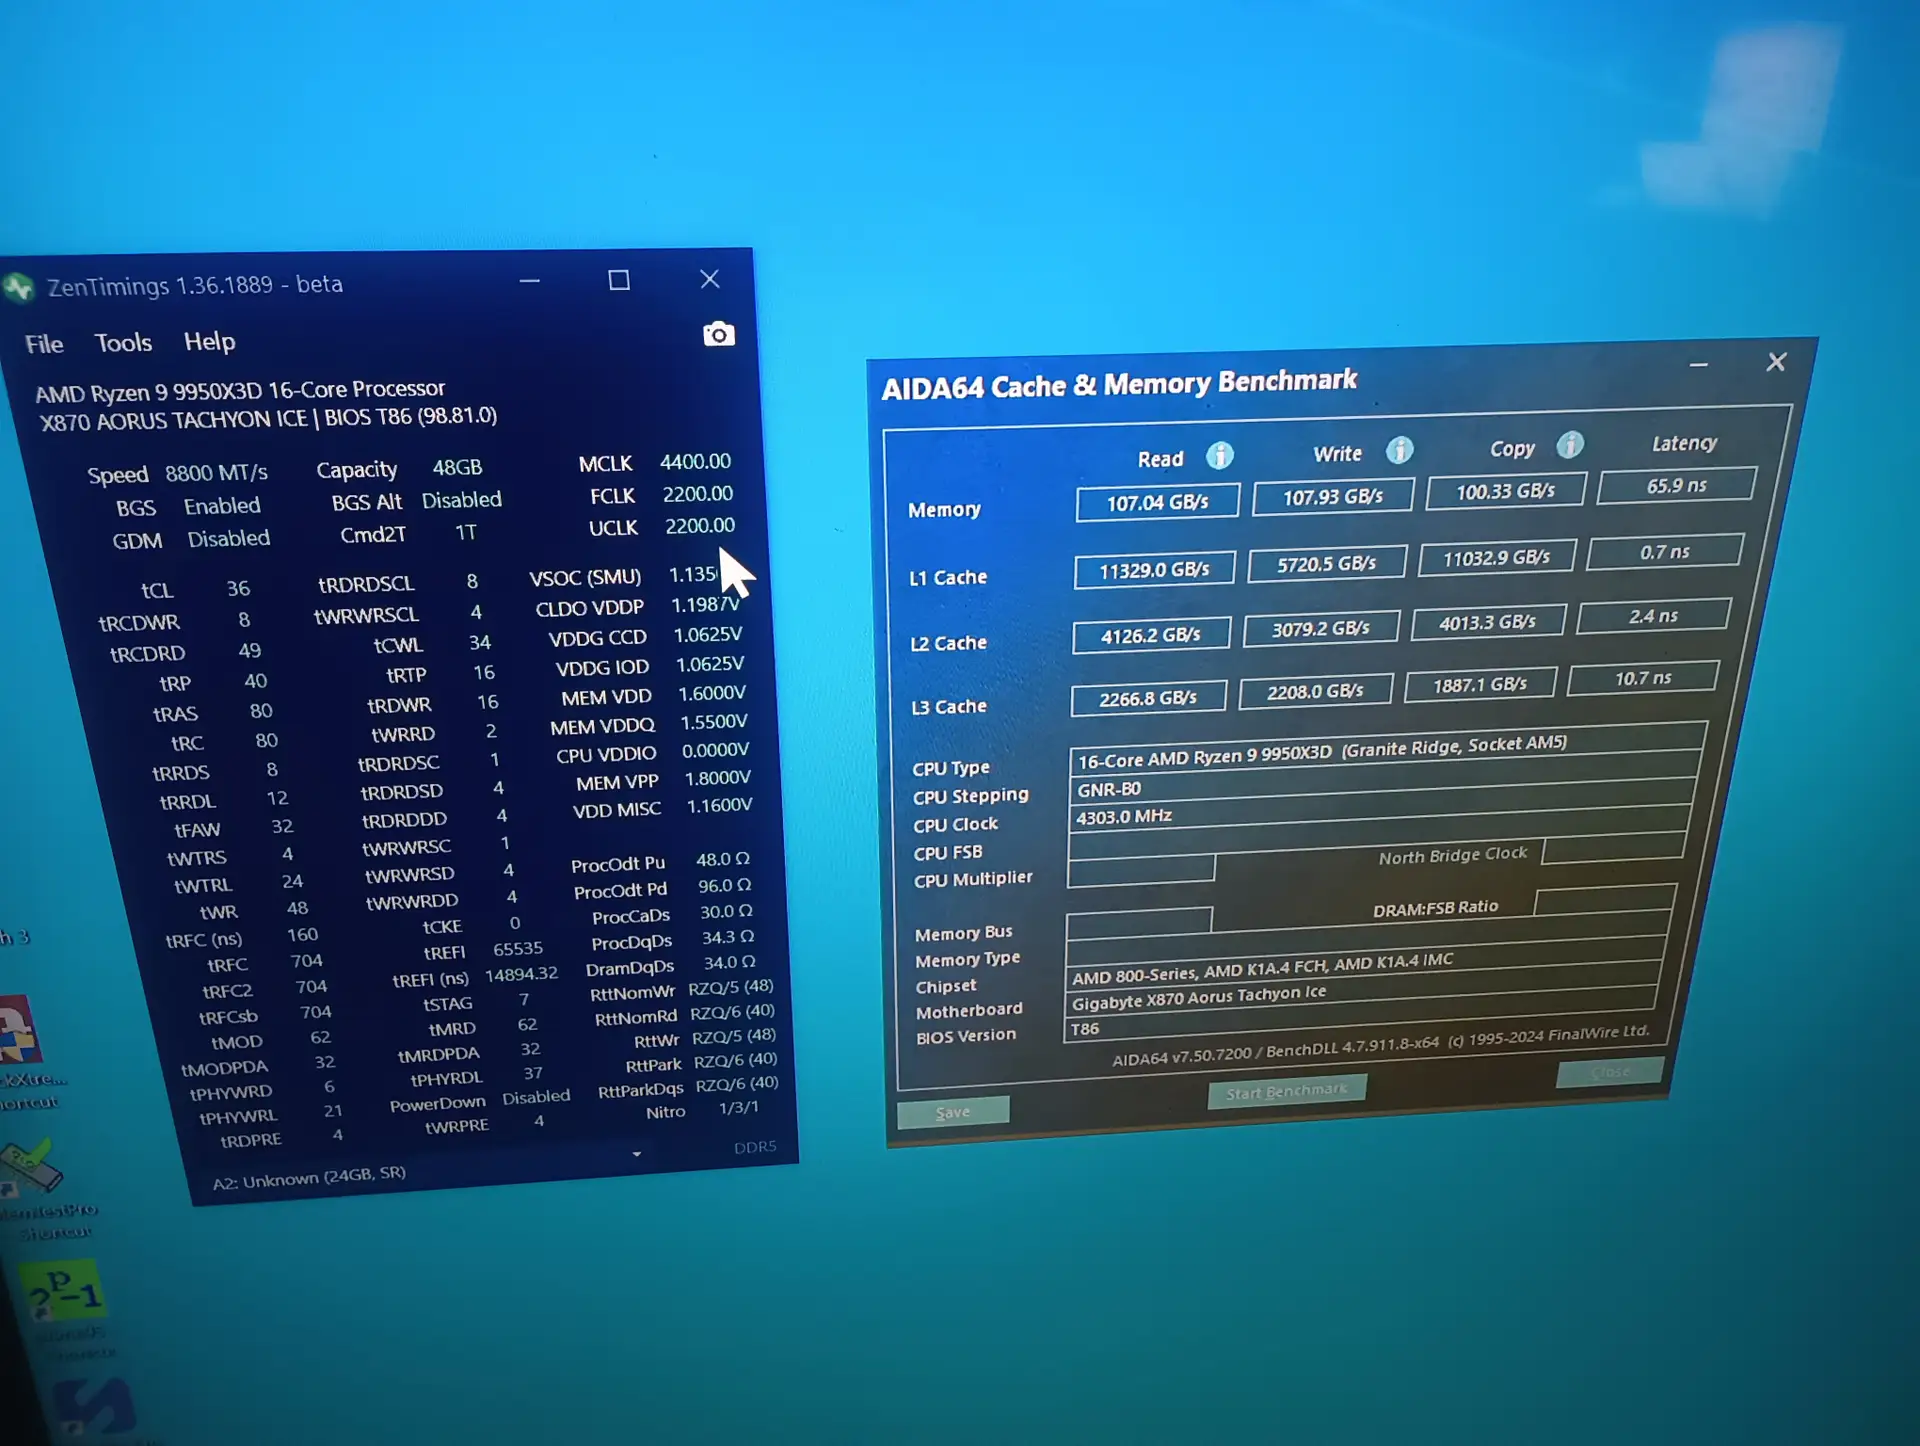Image resolution: width=1920 pixels, height=1446 pixels.
Task: Click the Memory Copy 100.33 GB/s field
Action: [x=1506, y=491]
